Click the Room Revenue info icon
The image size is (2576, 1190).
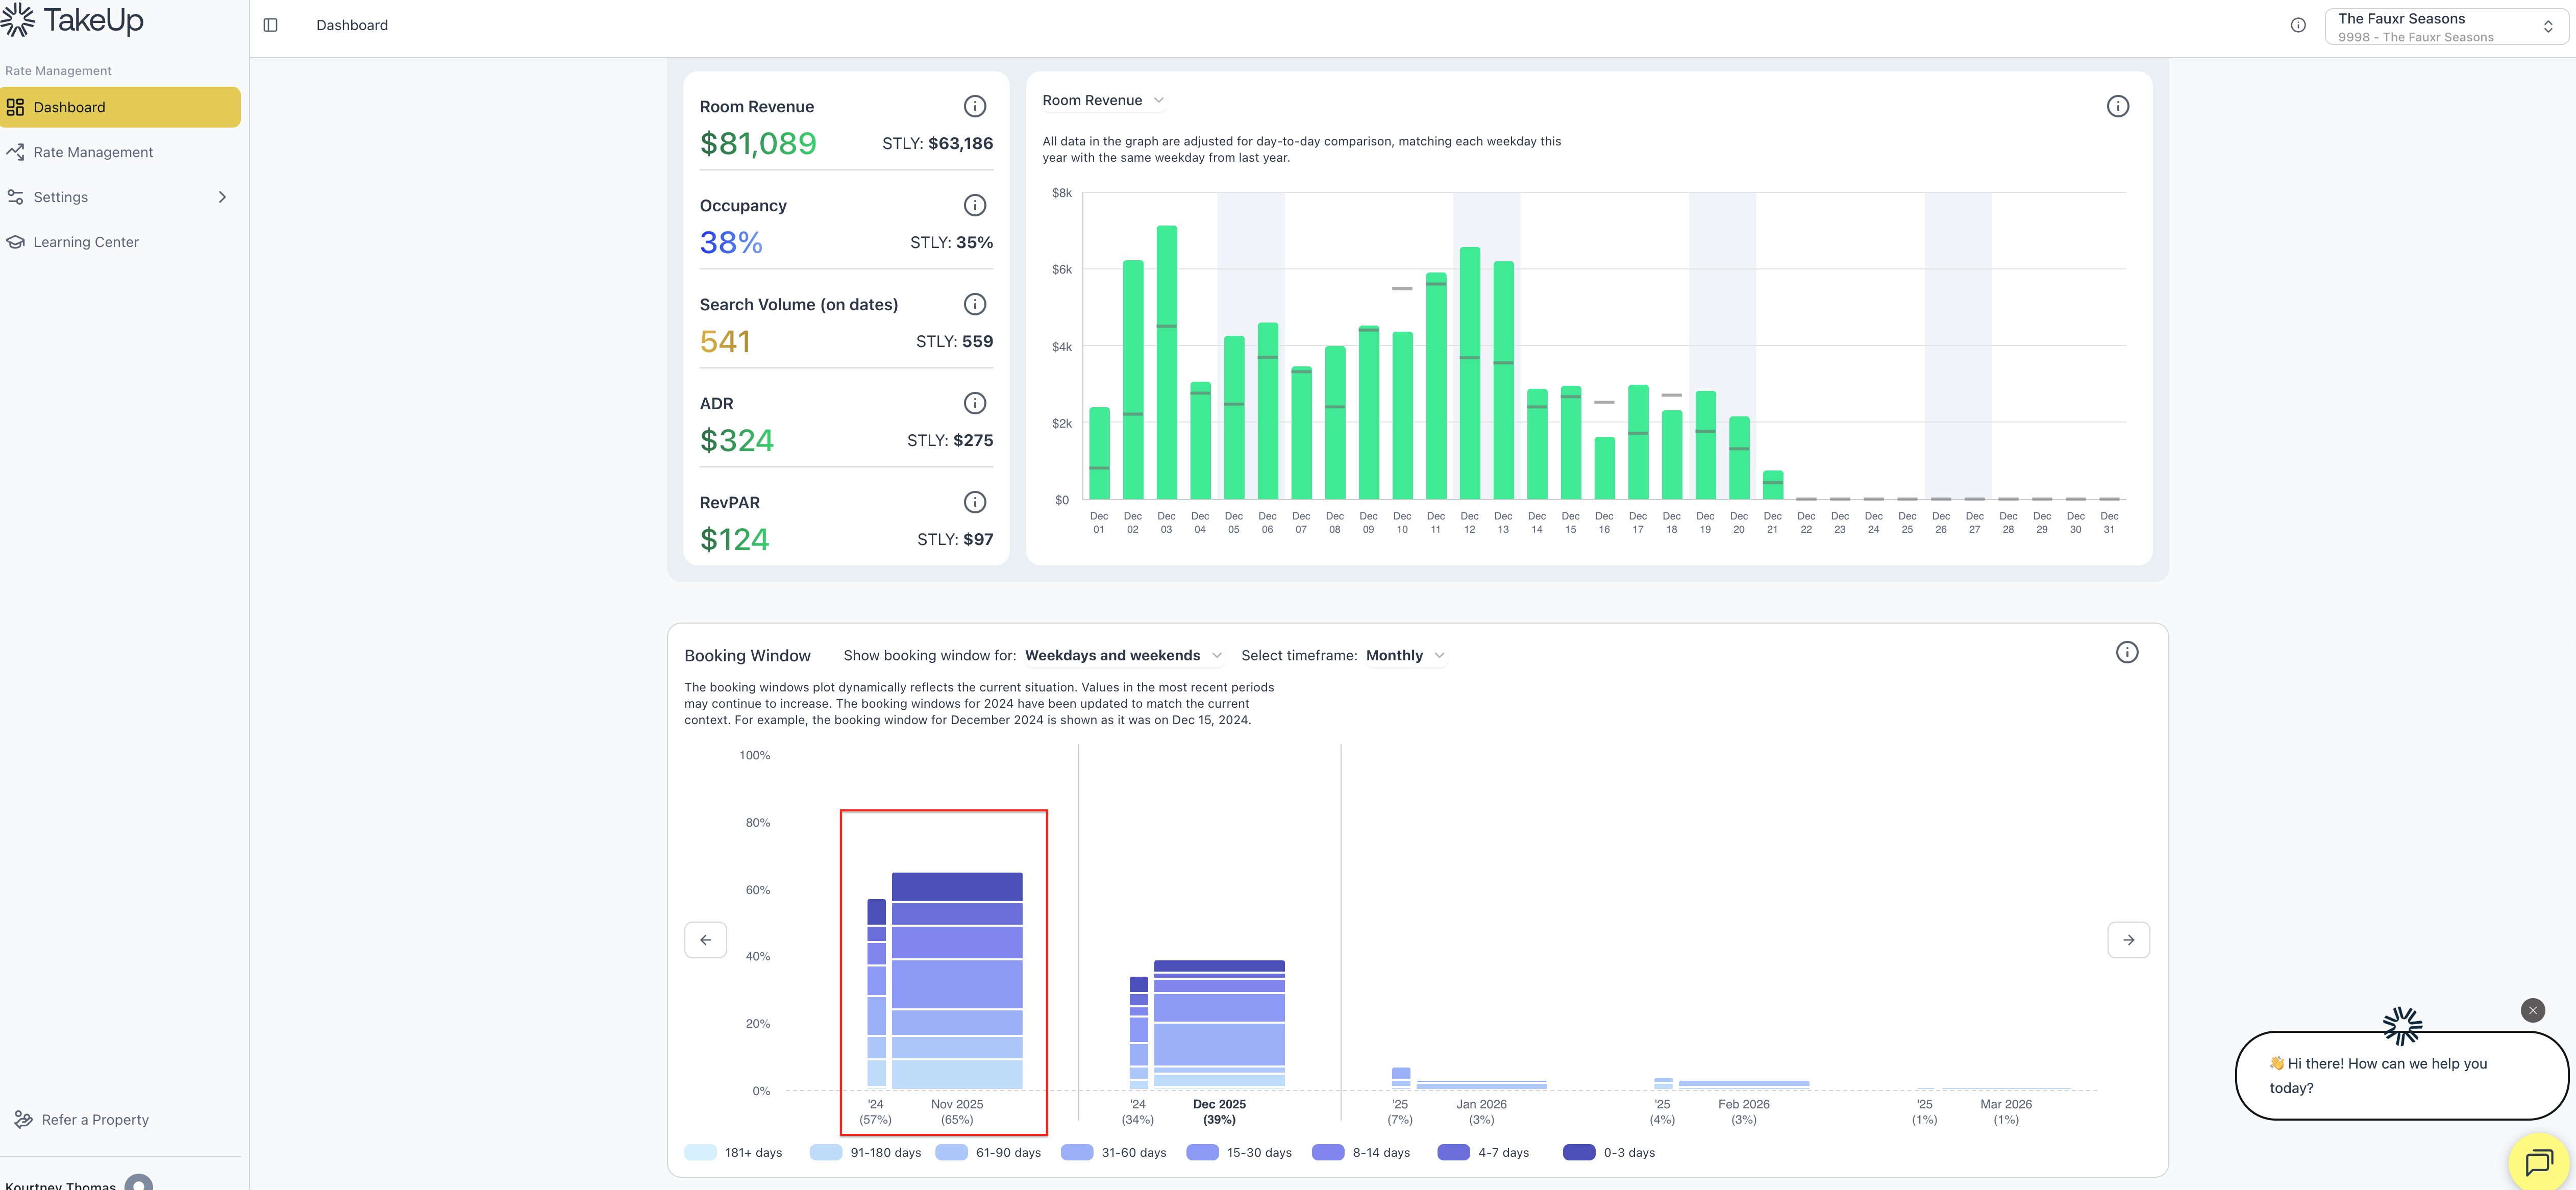(974, 106)
